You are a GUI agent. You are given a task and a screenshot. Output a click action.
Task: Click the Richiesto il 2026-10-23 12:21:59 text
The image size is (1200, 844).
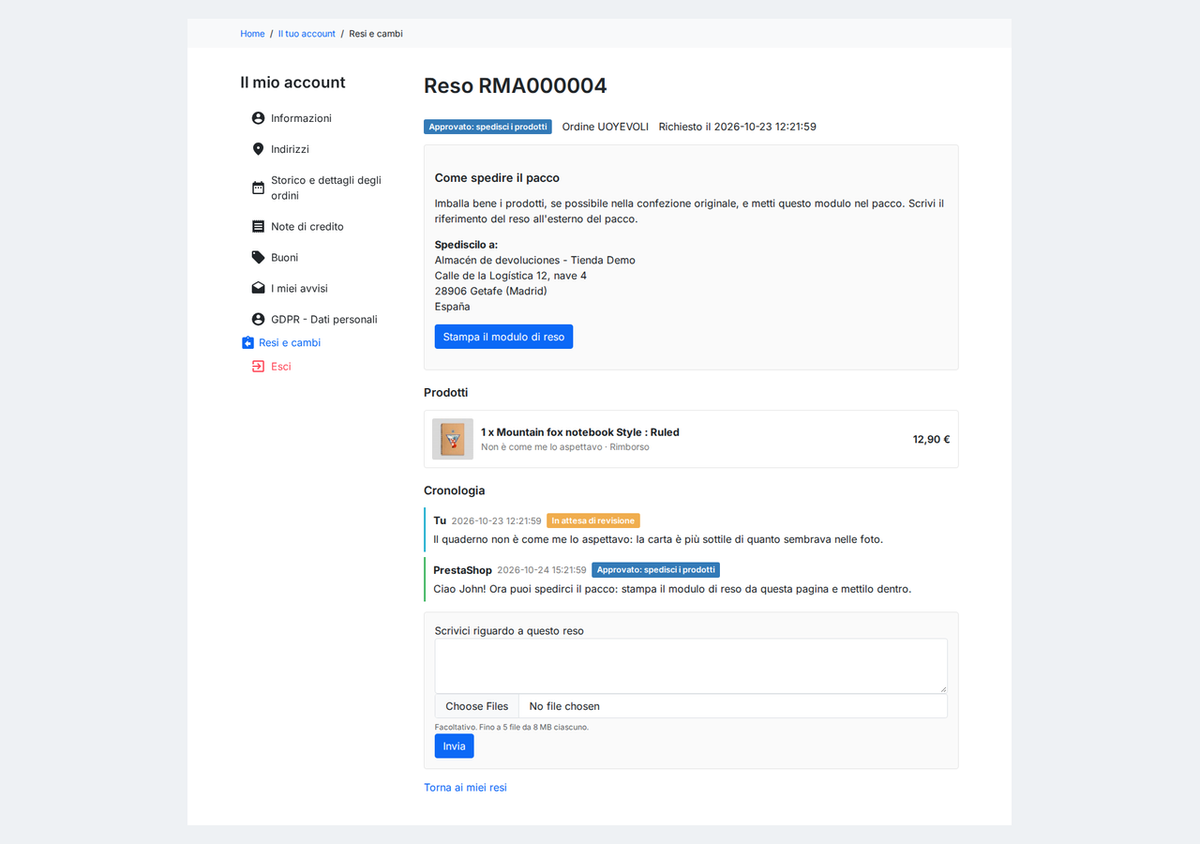(x=738, y=127)
